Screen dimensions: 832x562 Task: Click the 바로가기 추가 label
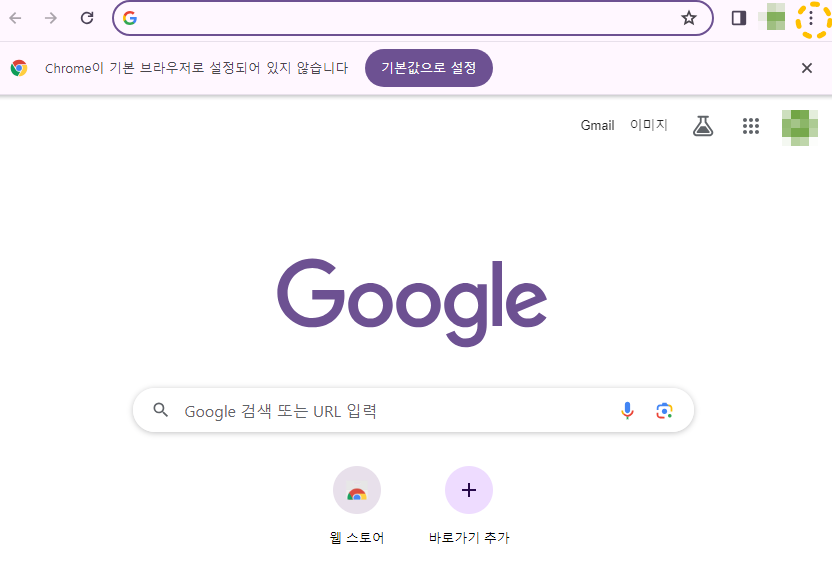coord(469,538)
